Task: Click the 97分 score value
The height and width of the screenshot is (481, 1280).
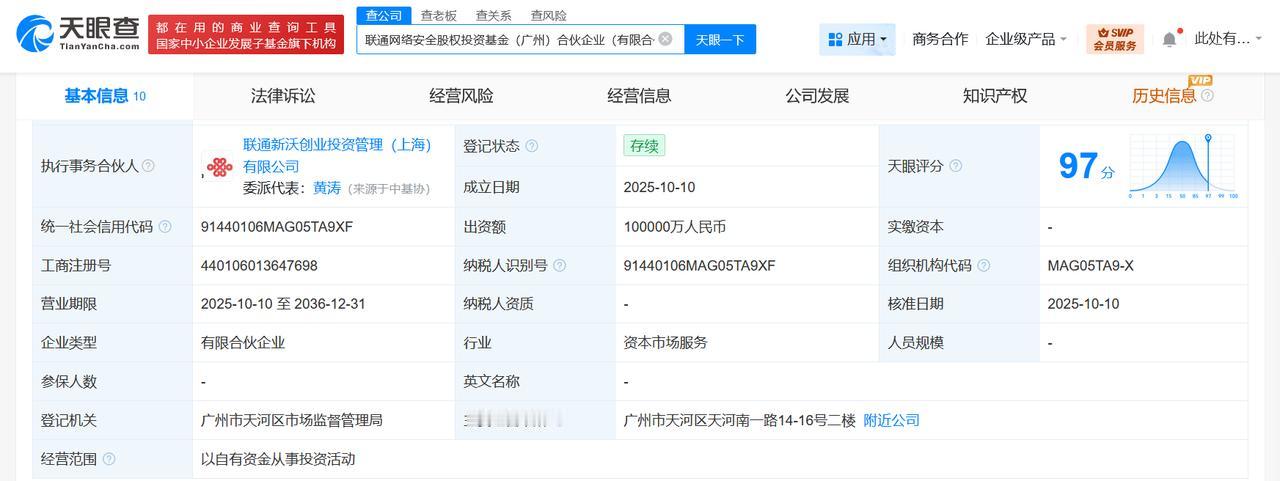Action: [1087, 166]
